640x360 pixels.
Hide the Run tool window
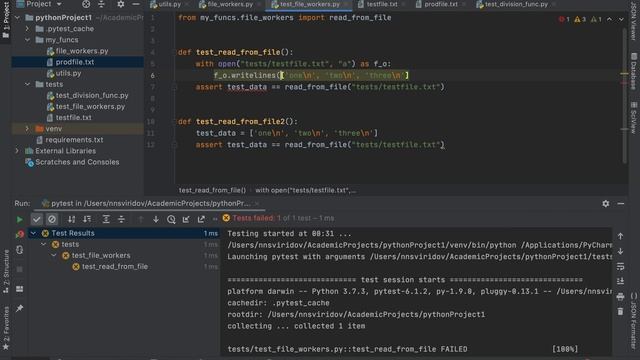(x=621, y=203)
